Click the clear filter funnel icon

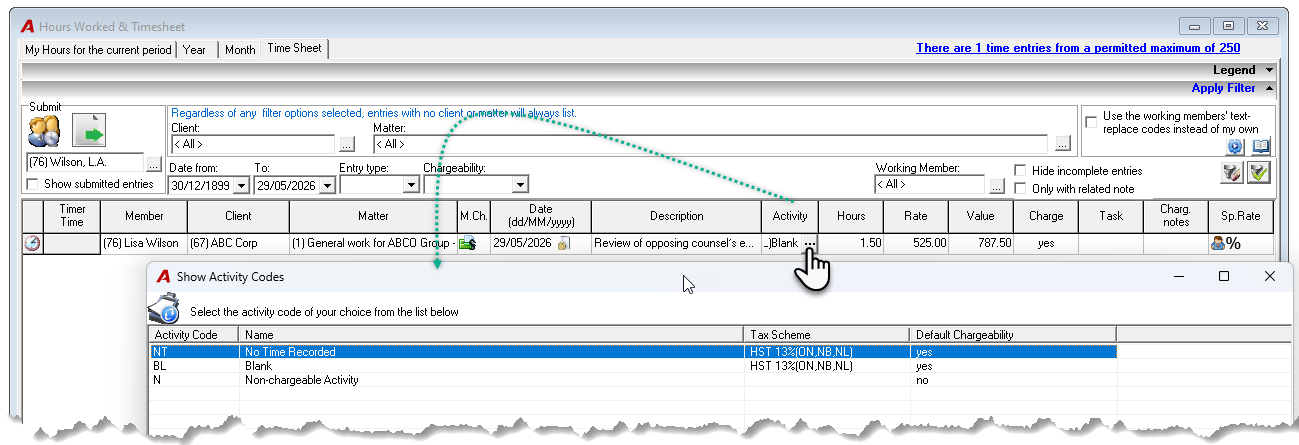1232,173
